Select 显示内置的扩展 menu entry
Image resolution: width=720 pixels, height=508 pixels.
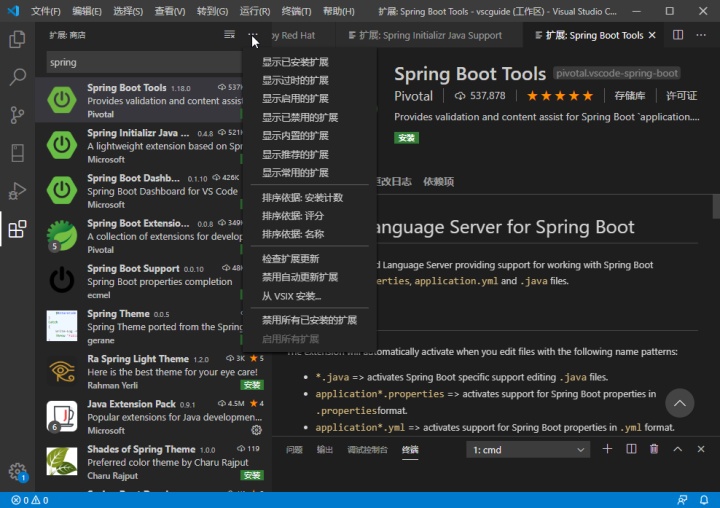tap(295, 136)
